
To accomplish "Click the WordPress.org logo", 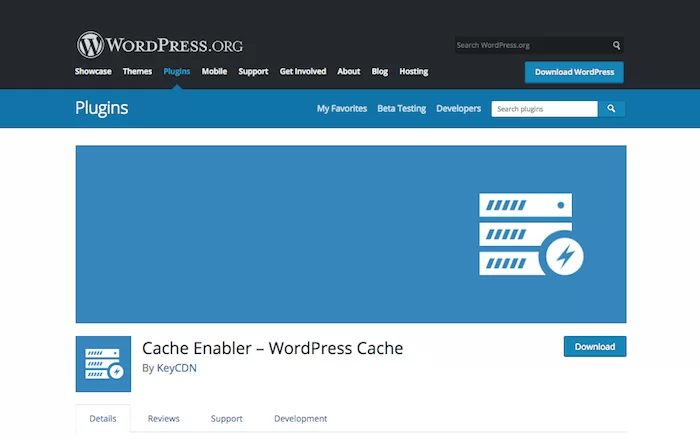I will [159, 45].
